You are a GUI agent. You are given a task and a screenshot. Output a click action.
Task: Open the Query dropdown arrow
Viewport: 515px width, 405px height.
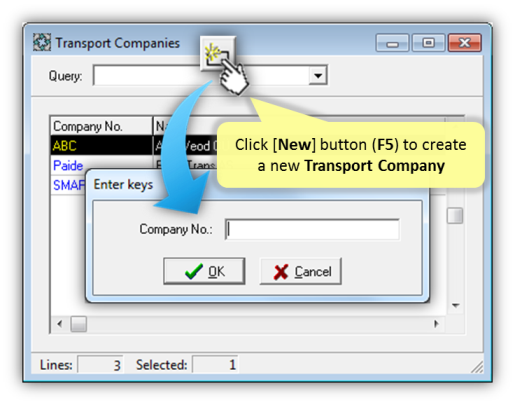click(318, 75)
